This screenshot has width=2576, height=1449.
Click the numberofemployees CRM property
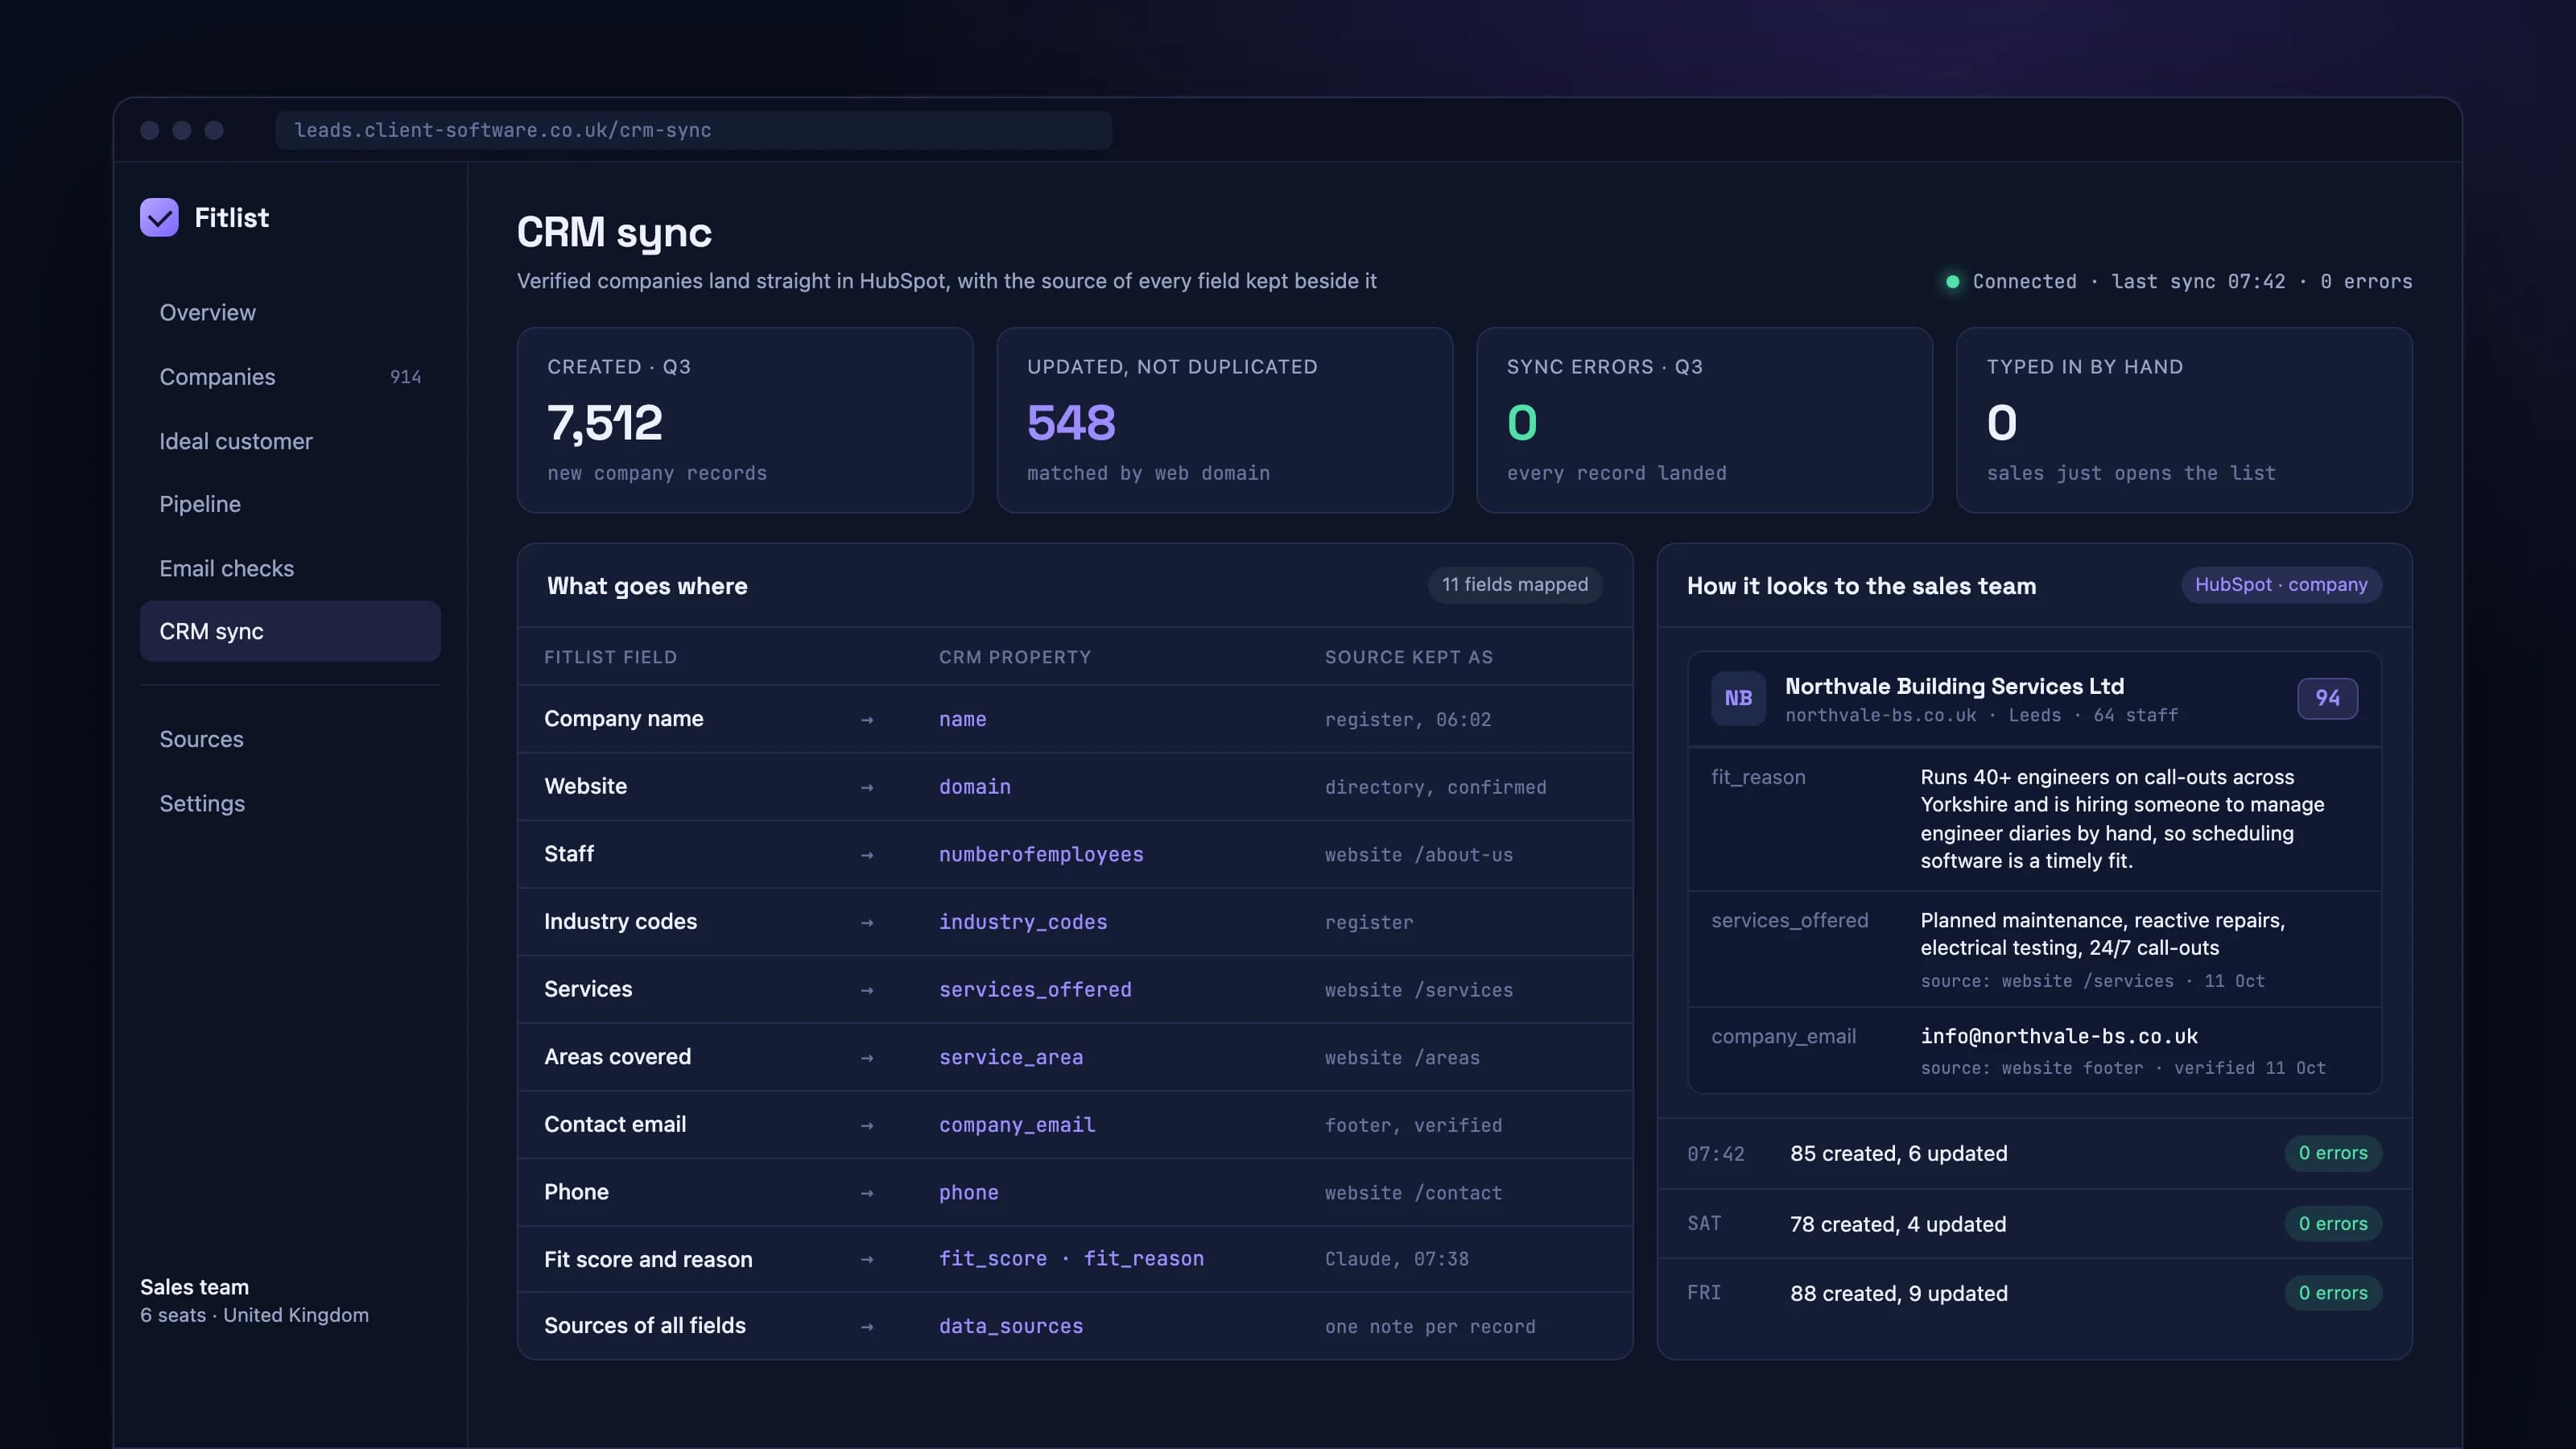(x=1041, y=855)
